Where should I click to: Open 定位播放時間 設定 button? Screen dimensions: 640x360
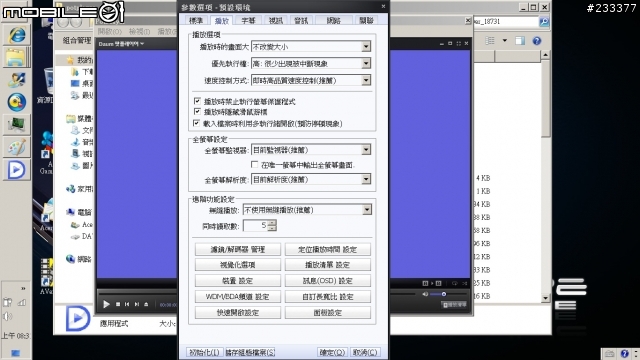327,249
